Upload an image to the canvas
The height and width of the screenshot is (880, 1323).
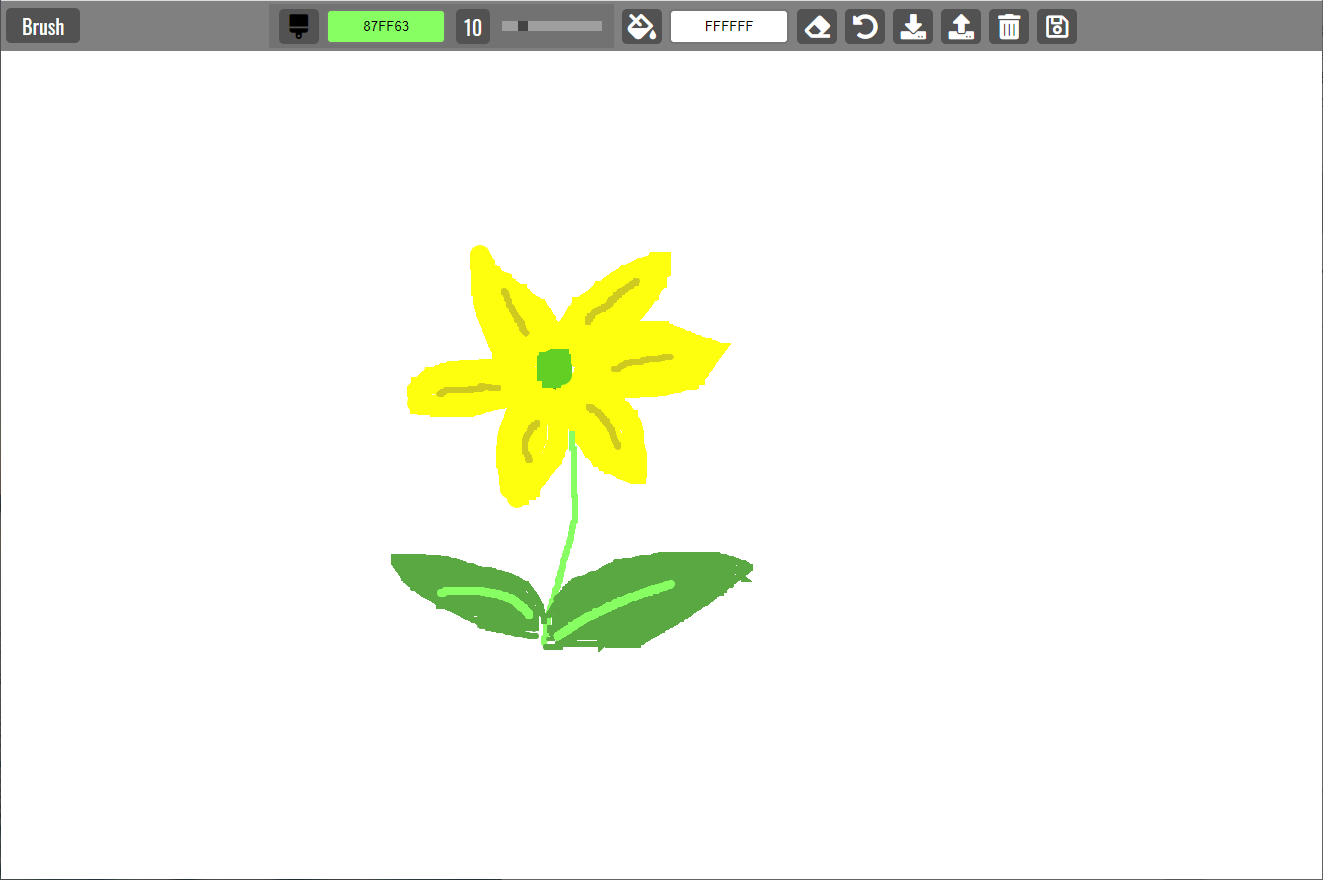pos(961,26)
